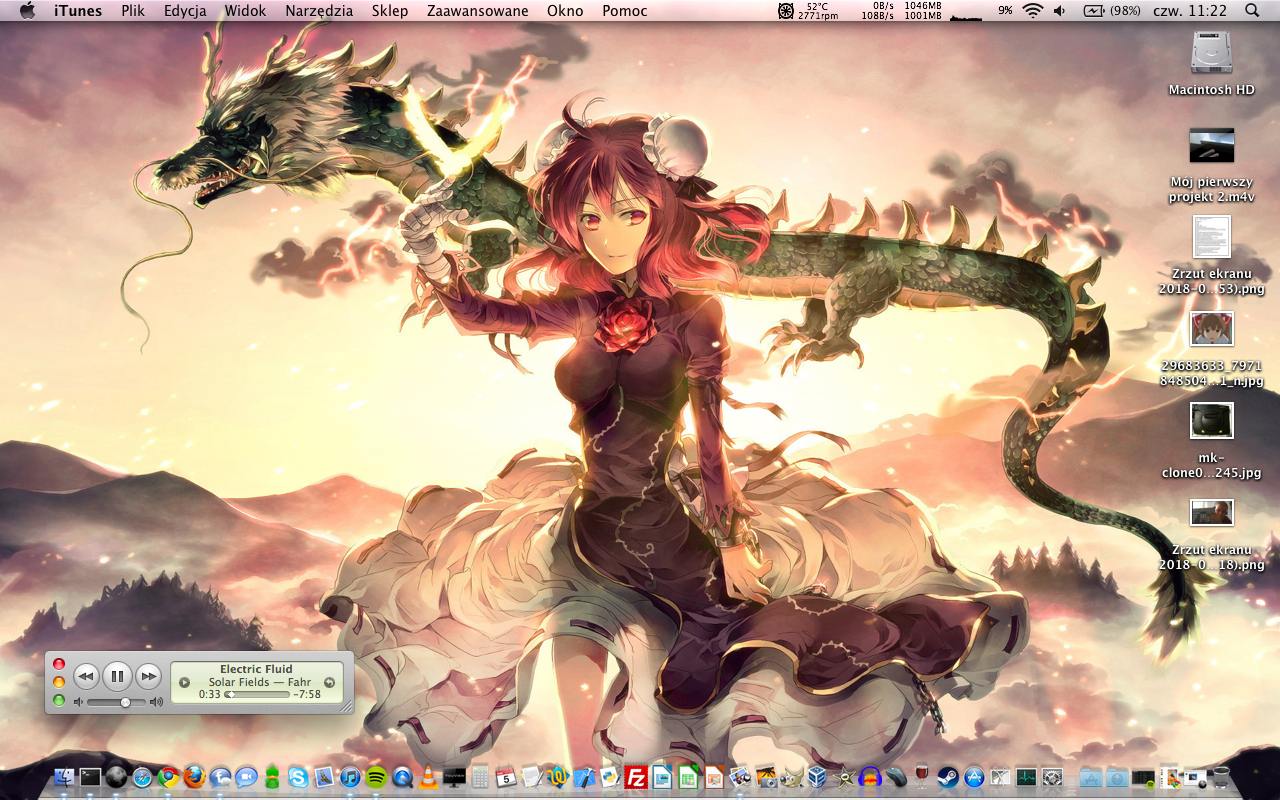Open the Edycja menu
Image resolution: width=1280 pixels, height=800 pixels.
tap(185, 10)
